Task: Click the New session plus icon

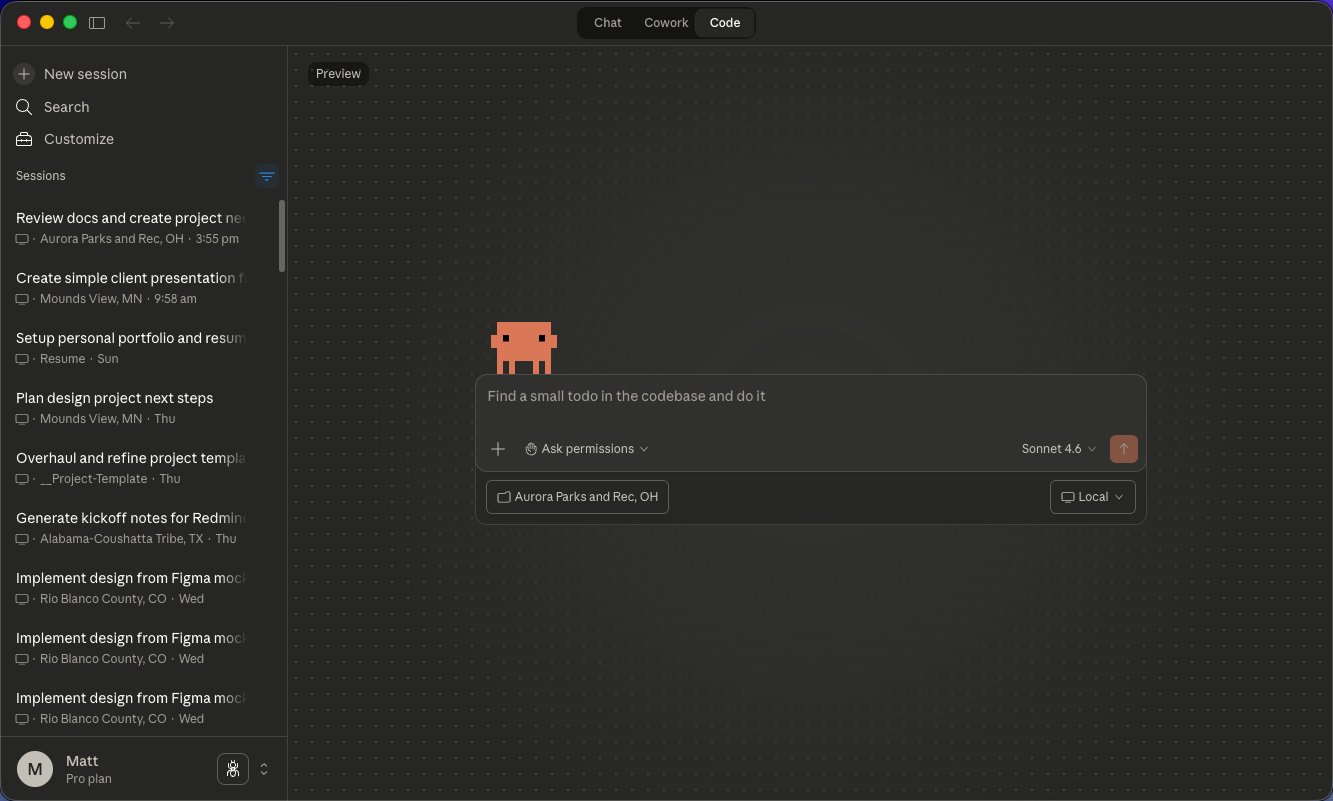Action: tap(24, 74)
